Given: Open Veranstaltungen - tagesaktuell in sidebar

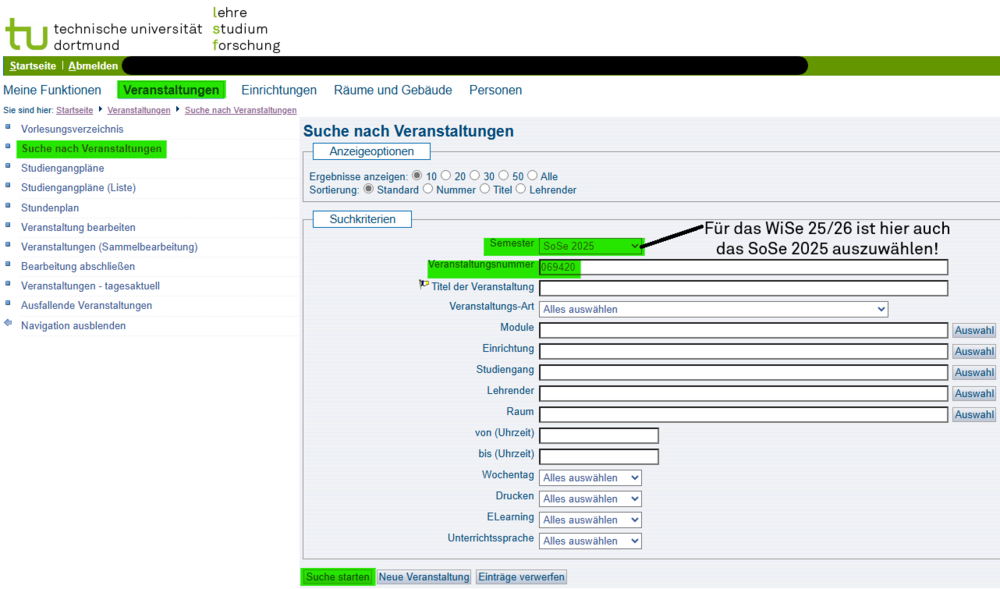Looking at the screenshot, I should [90, 286].
